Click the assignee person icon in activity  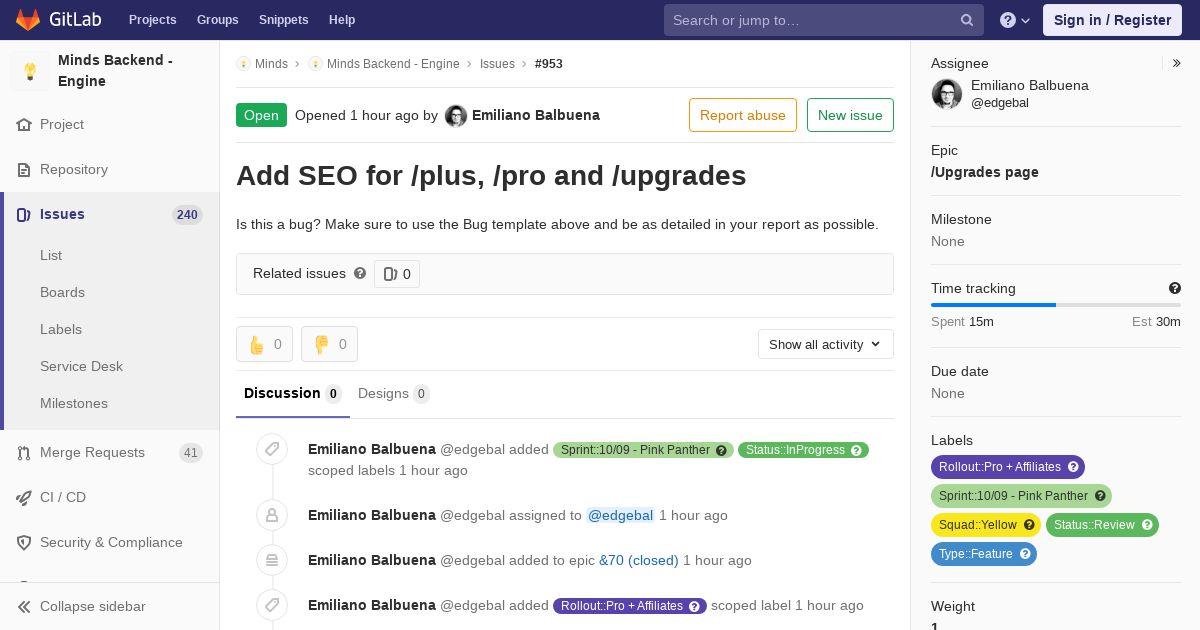click(x=272, y=516)
